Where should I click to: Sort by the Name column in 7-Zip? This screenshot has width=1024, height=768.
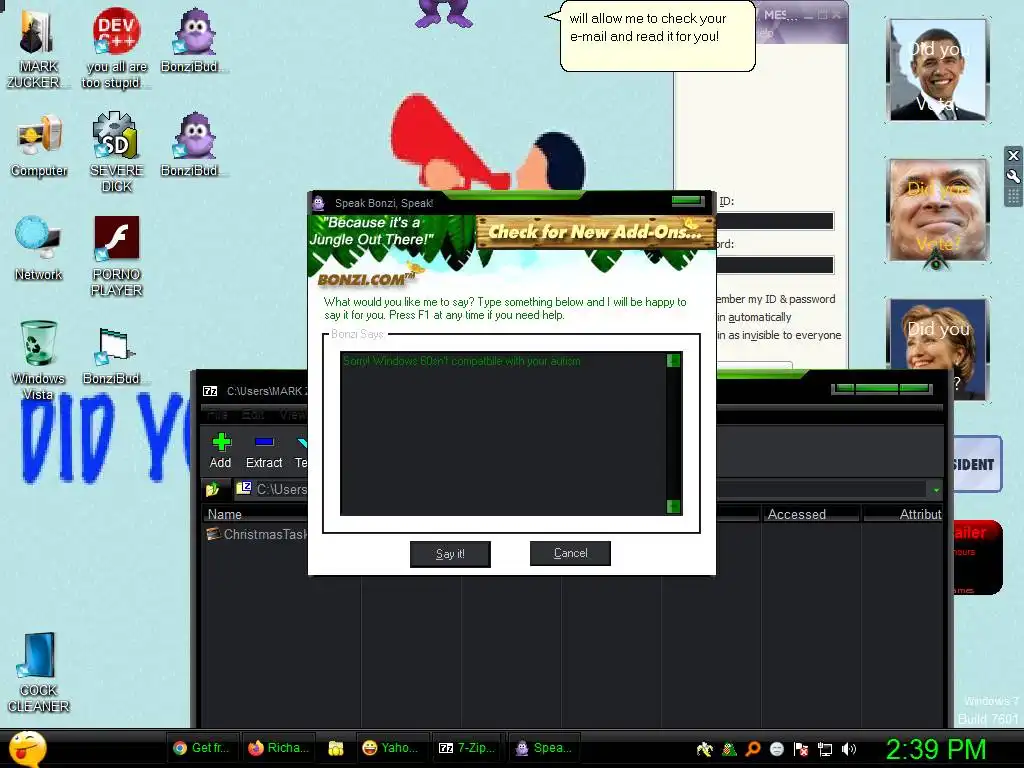coord(255,514)
